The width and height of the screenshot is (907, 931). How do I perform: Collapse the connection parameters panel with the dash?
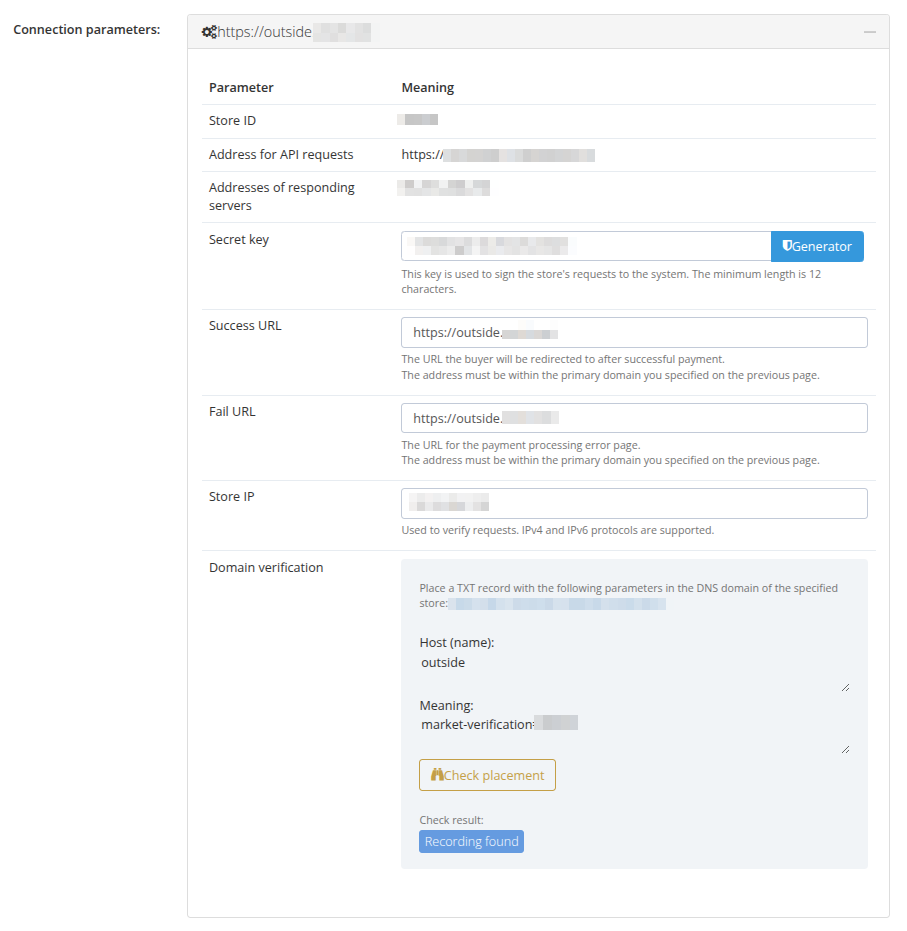click(869, 31)
